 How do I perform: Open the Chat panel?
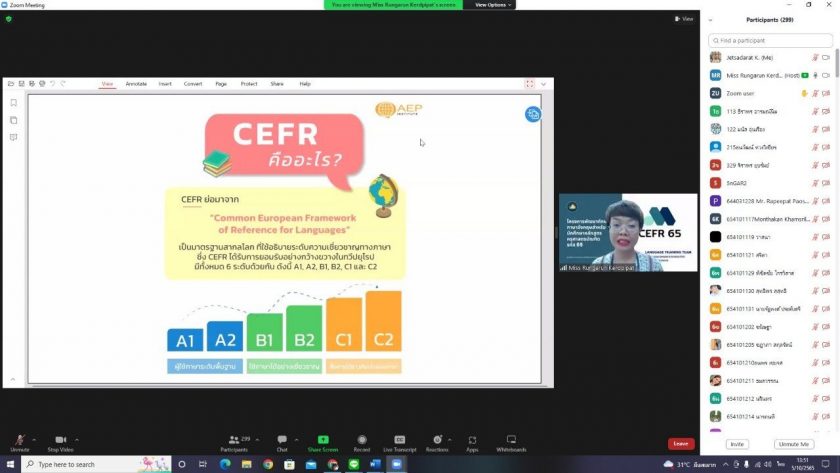[x=282, y=442]
